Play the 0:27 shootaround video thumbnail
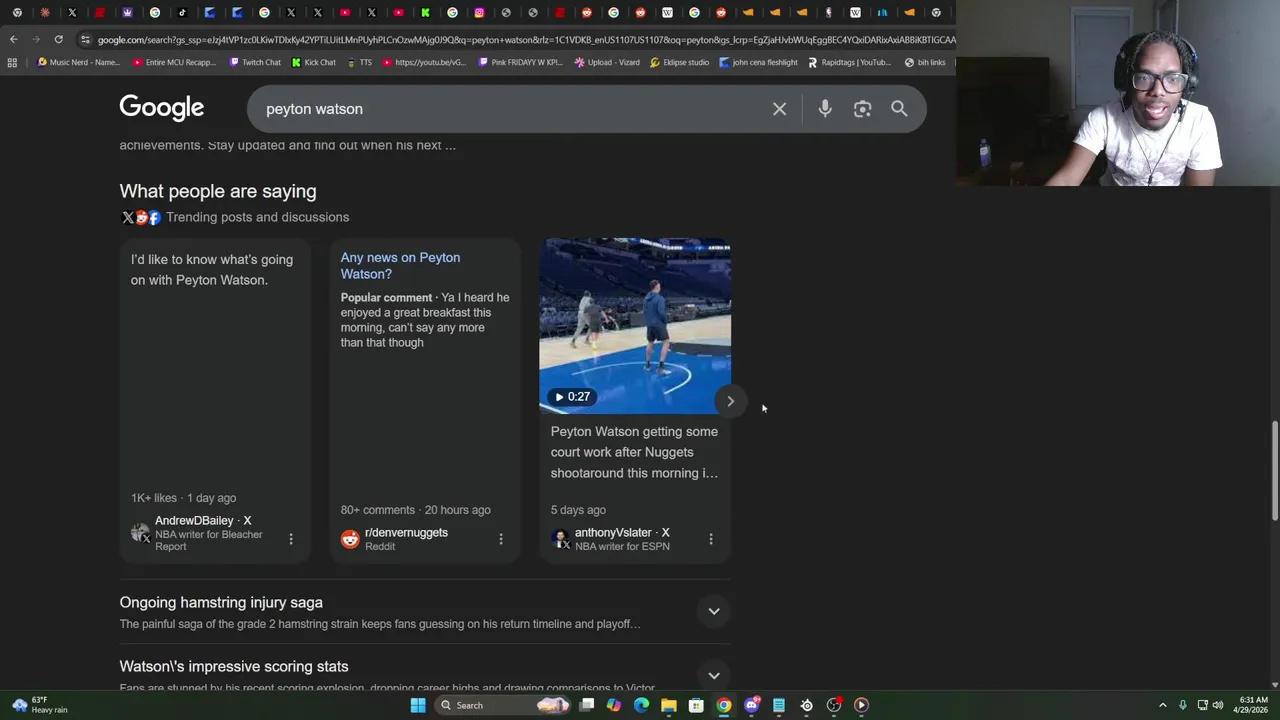This screenshot has width=1280, height=720. pos(635,325)
